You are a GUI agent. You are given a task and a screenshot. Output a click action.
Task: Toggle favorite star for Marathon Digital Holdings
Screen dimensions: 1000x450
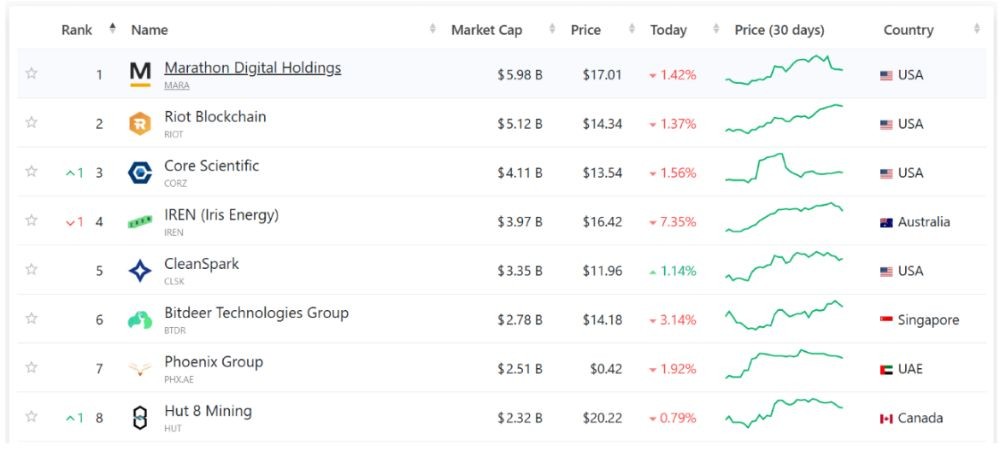(x=31, y=74)
